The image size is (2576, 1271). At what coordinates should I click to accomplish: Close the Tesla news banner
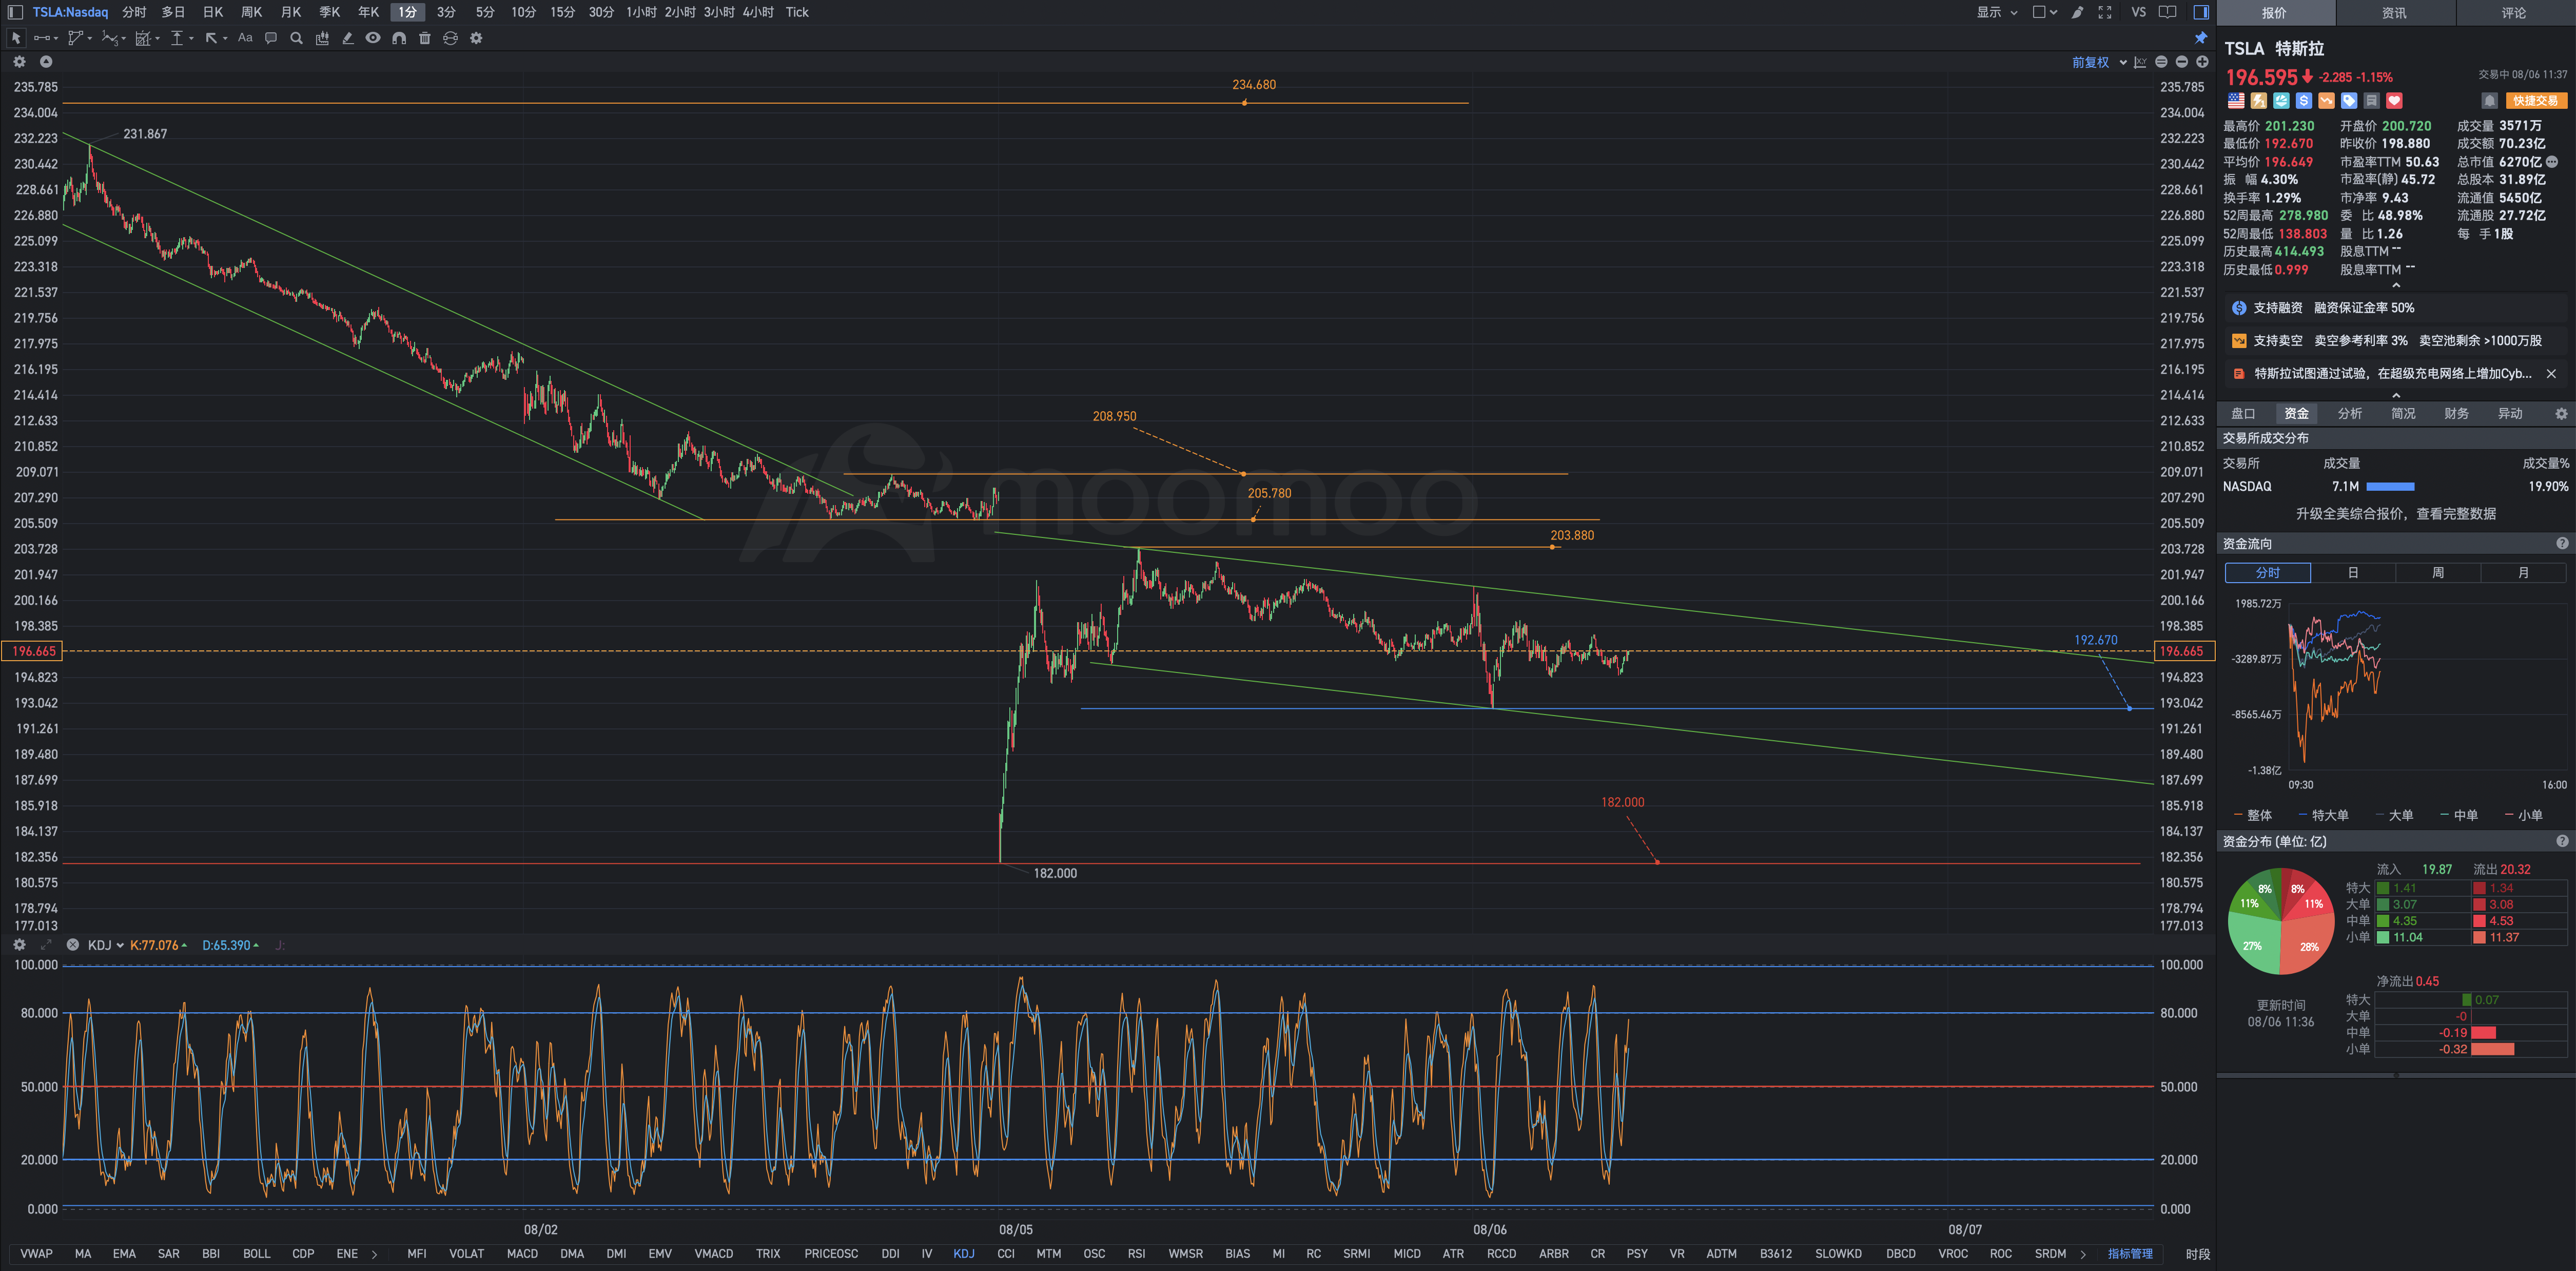point(2551,374)
